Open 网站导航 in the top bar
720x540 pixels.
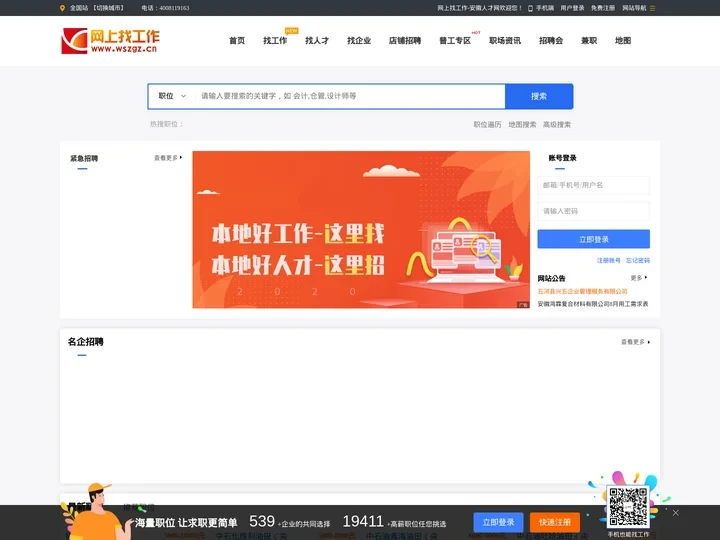(634, 8)
